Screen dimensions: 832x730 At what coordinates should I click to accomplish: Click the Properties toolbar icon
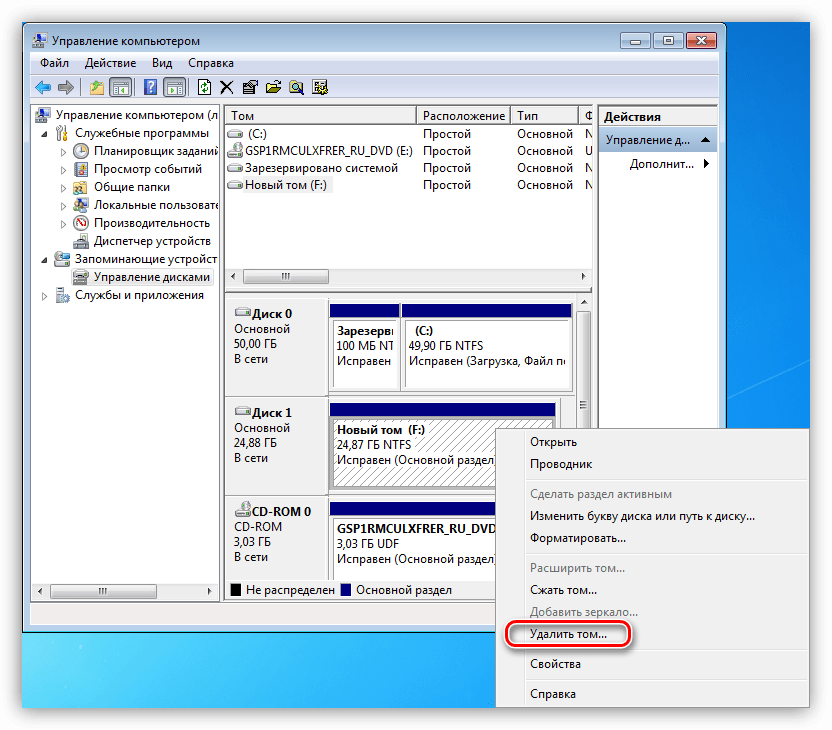click(250, 87)
